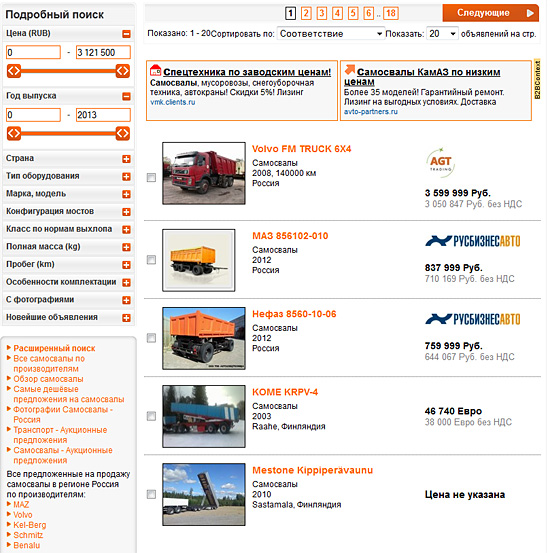Click the minimum price input field
Image resolution: width=550 pixels, height=553 pixels.
pyautogui.click(x=34, y=52)
